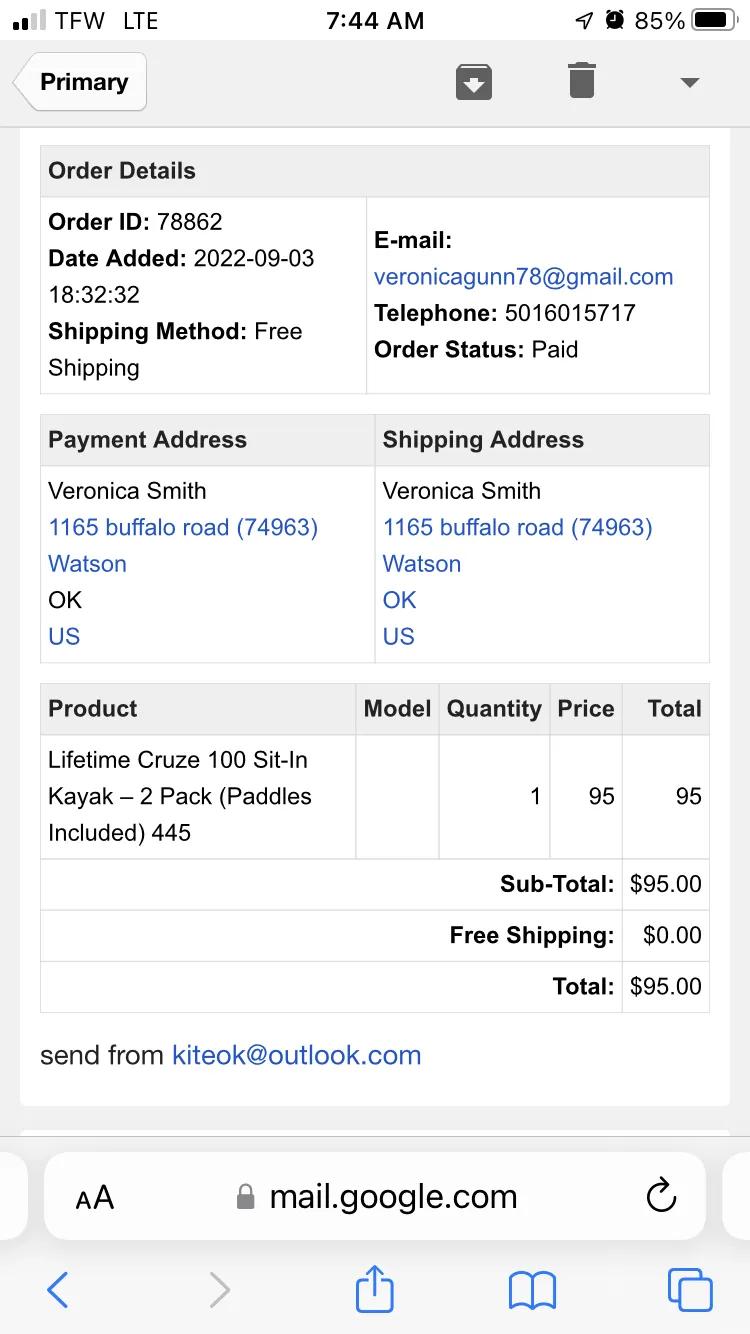Tap the Safari share icon
This screenshot has height=1334, width=750.
pyautogui.click(x=375, y=1289)
